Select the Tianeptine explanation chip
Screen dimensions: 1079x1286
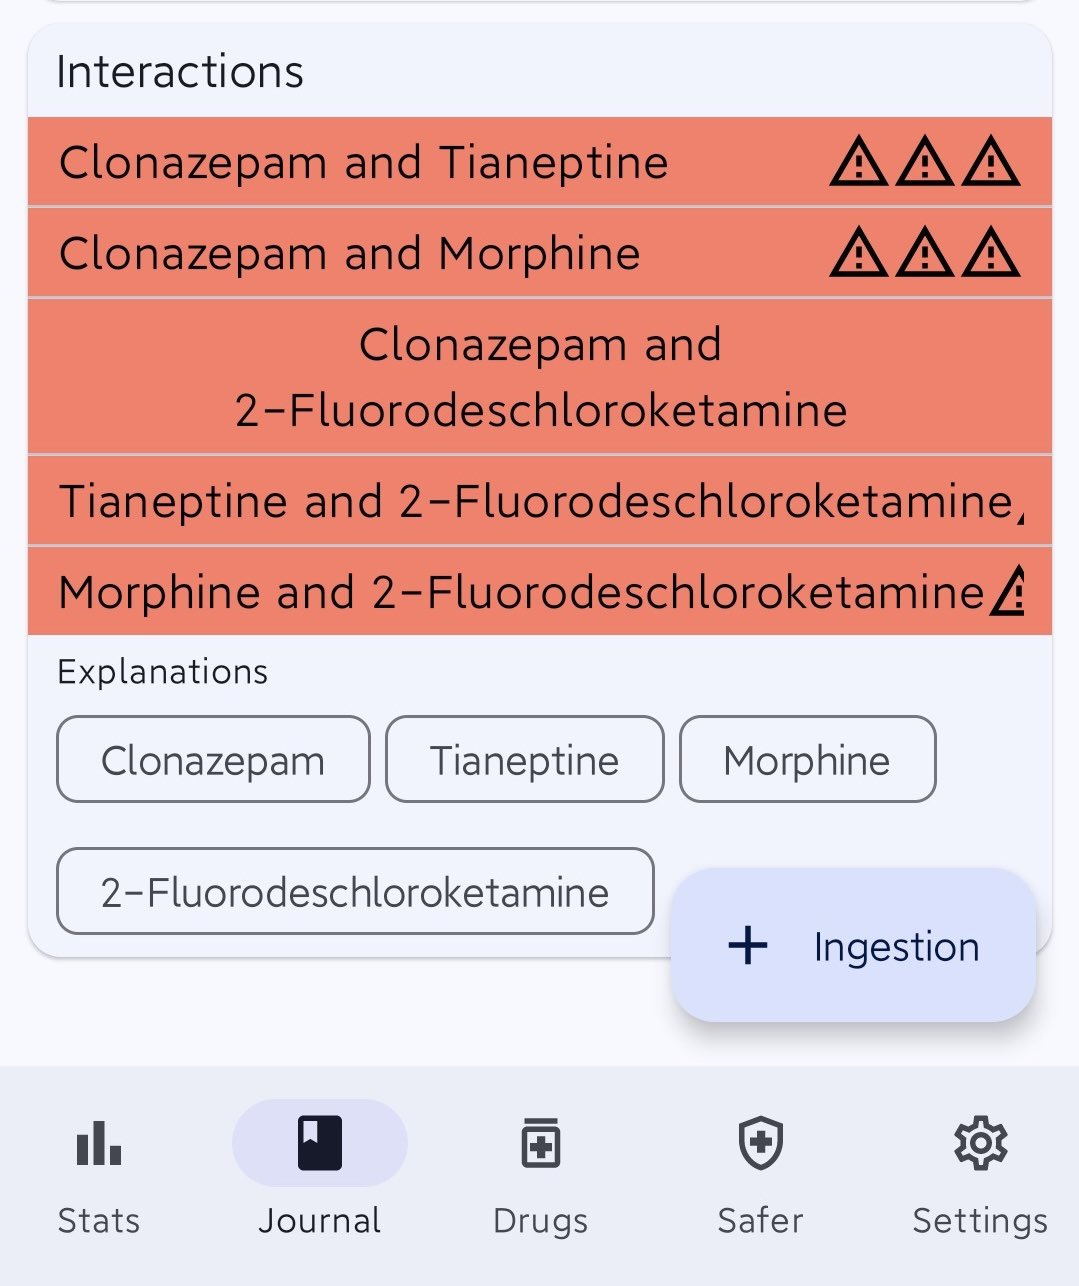(524, 760)
